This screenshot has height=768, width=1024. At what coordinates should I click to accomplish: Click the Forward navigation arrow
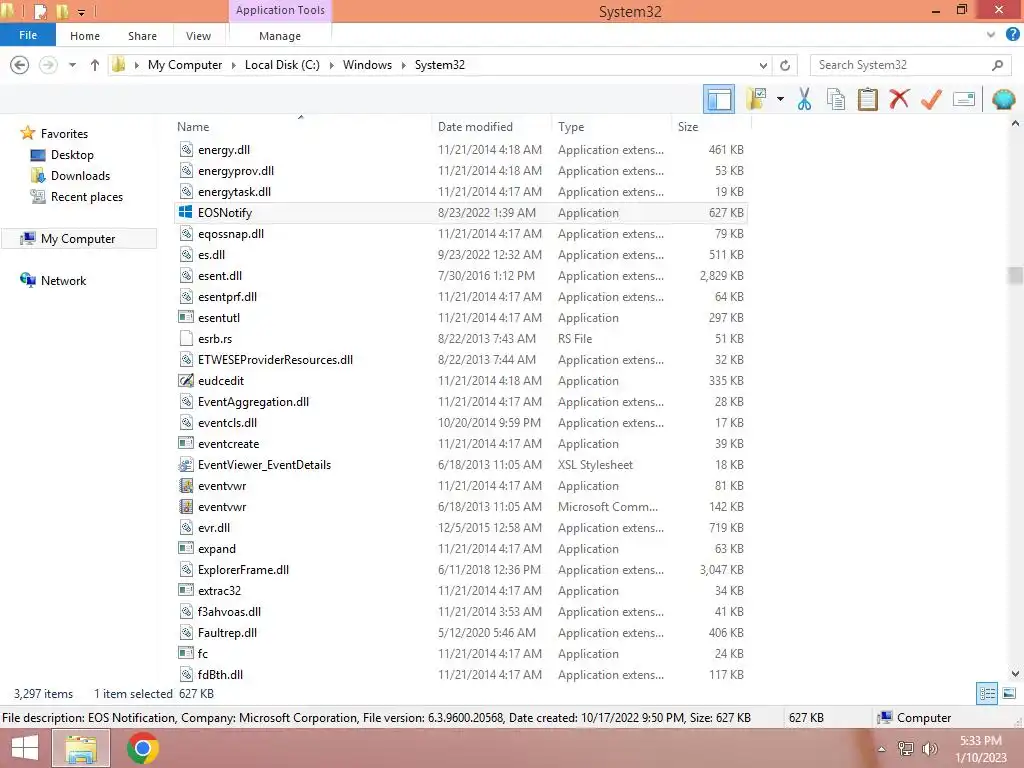(x=48, y=65)
